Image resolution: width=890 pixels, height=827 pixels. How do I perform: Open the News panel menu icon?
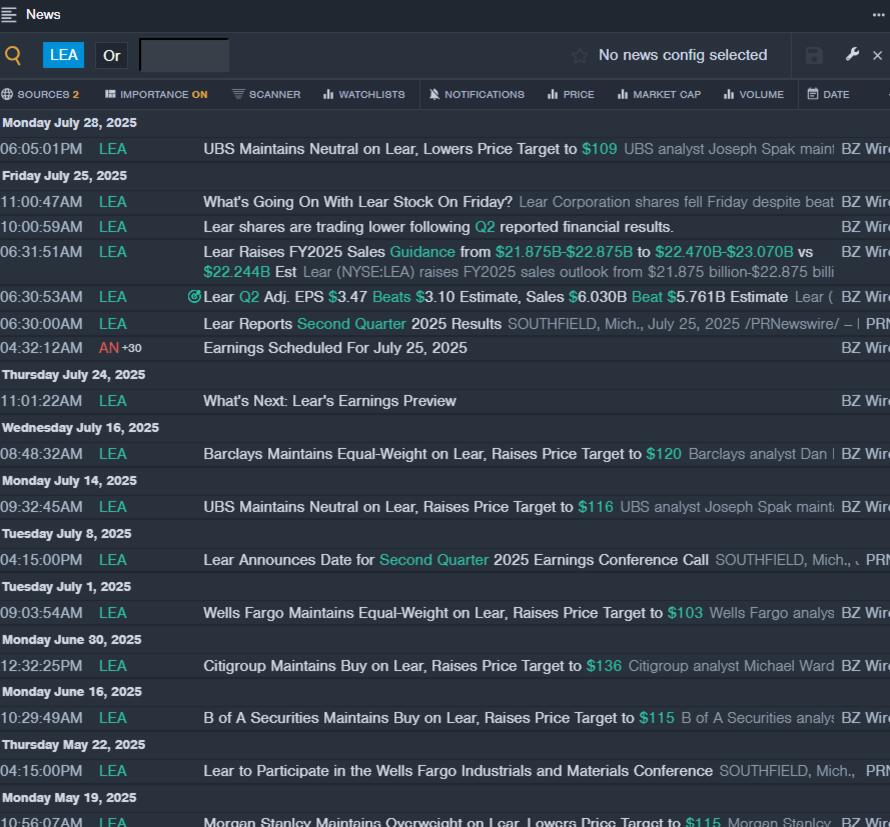(x=9, y=15)
